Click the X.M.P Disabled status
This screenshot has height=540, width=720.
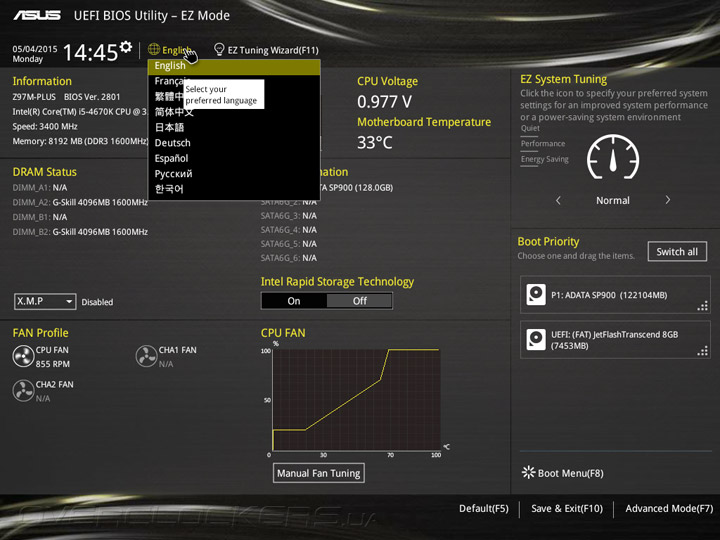click(97, 302)
